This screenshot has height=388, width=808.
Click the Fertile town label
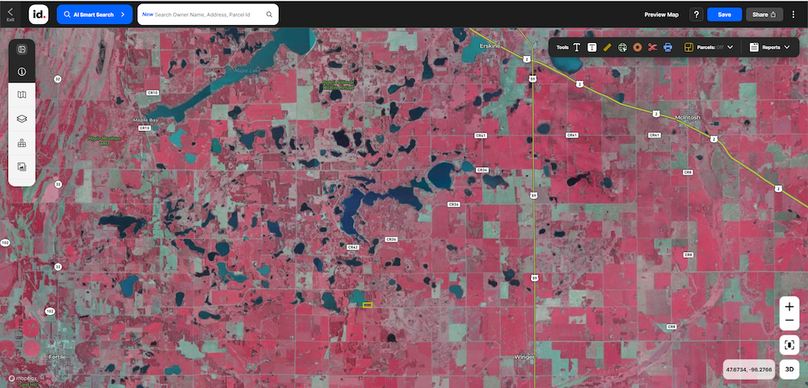(56, 357)
